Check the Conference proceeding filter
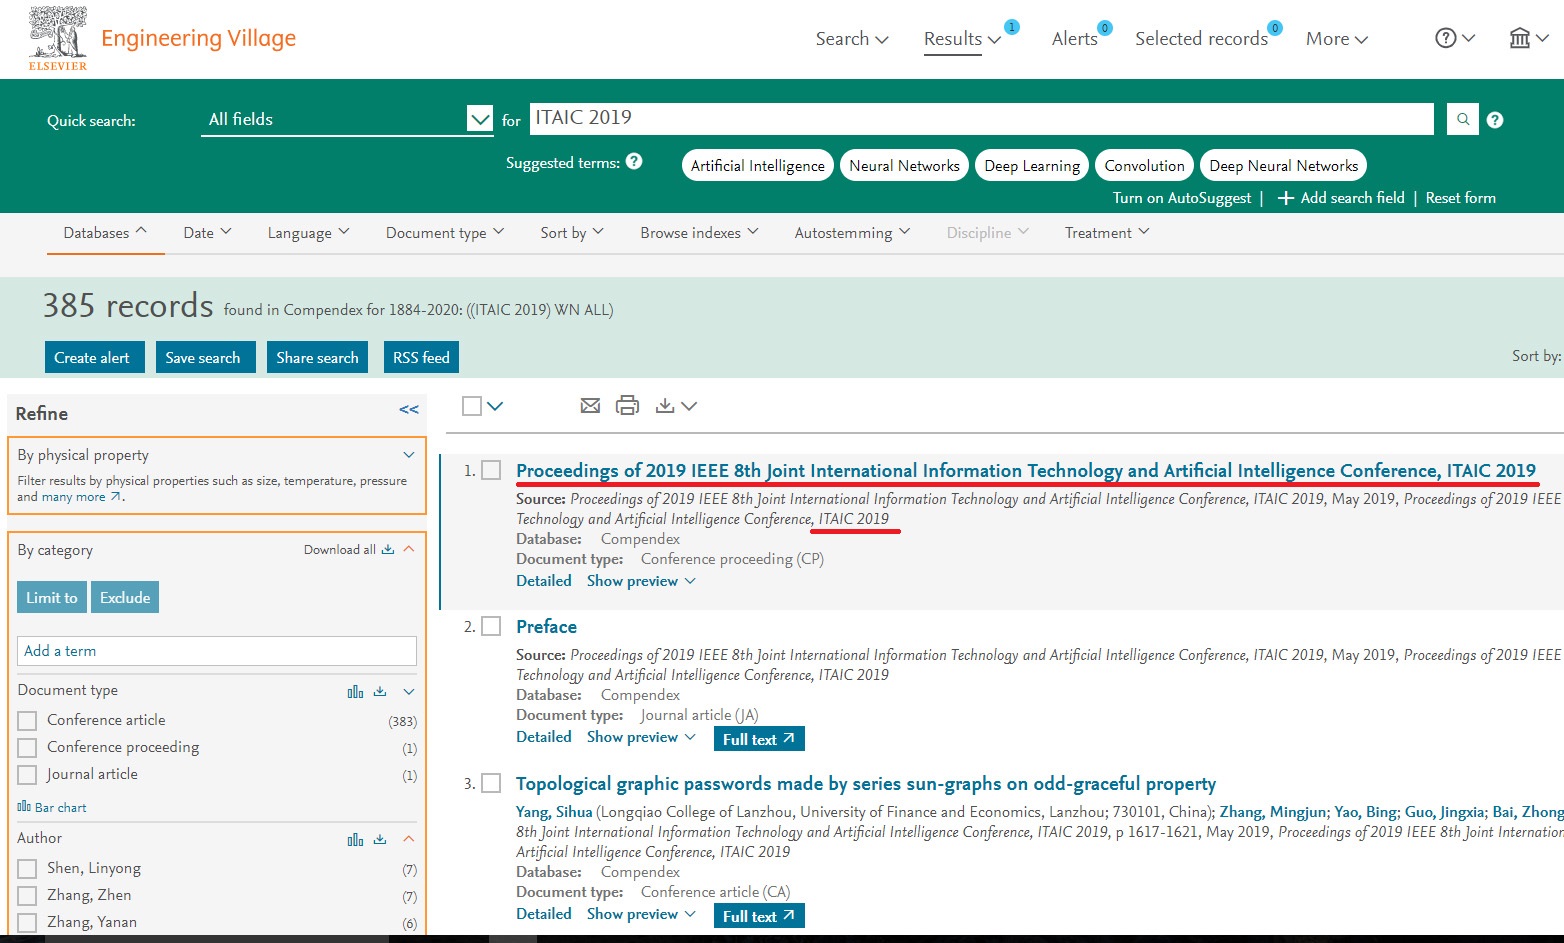1564x943 pixels. pyautogui.click(x=28, y=747)
